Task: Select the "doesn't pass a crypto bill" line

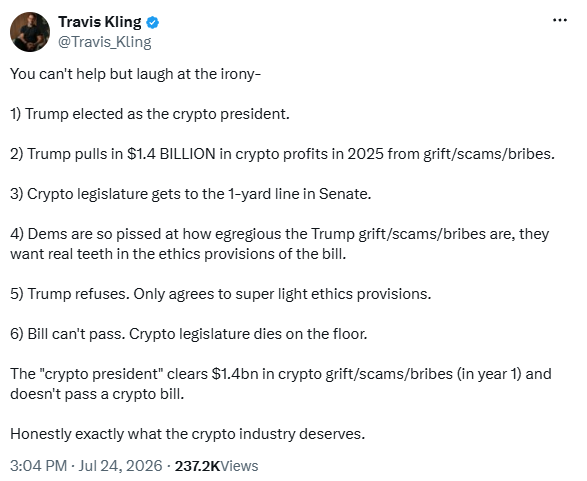Action: pyautogui.click(x=97, y=394)
